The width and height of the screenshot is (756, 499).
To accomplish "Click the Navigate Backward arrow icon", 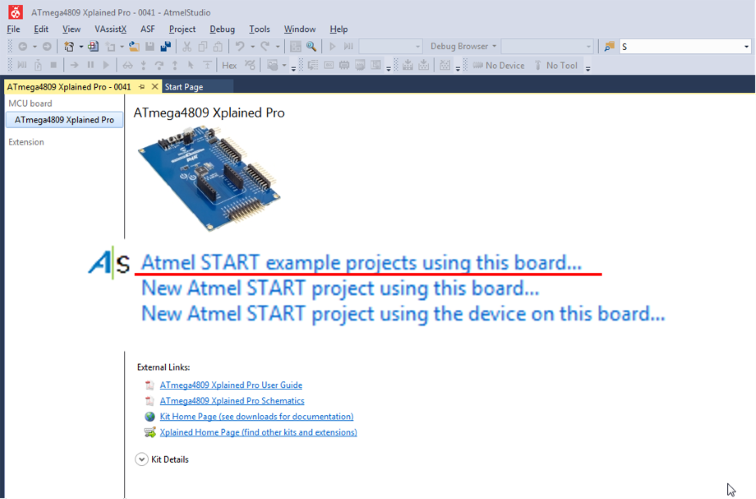I will coord(22,46).
